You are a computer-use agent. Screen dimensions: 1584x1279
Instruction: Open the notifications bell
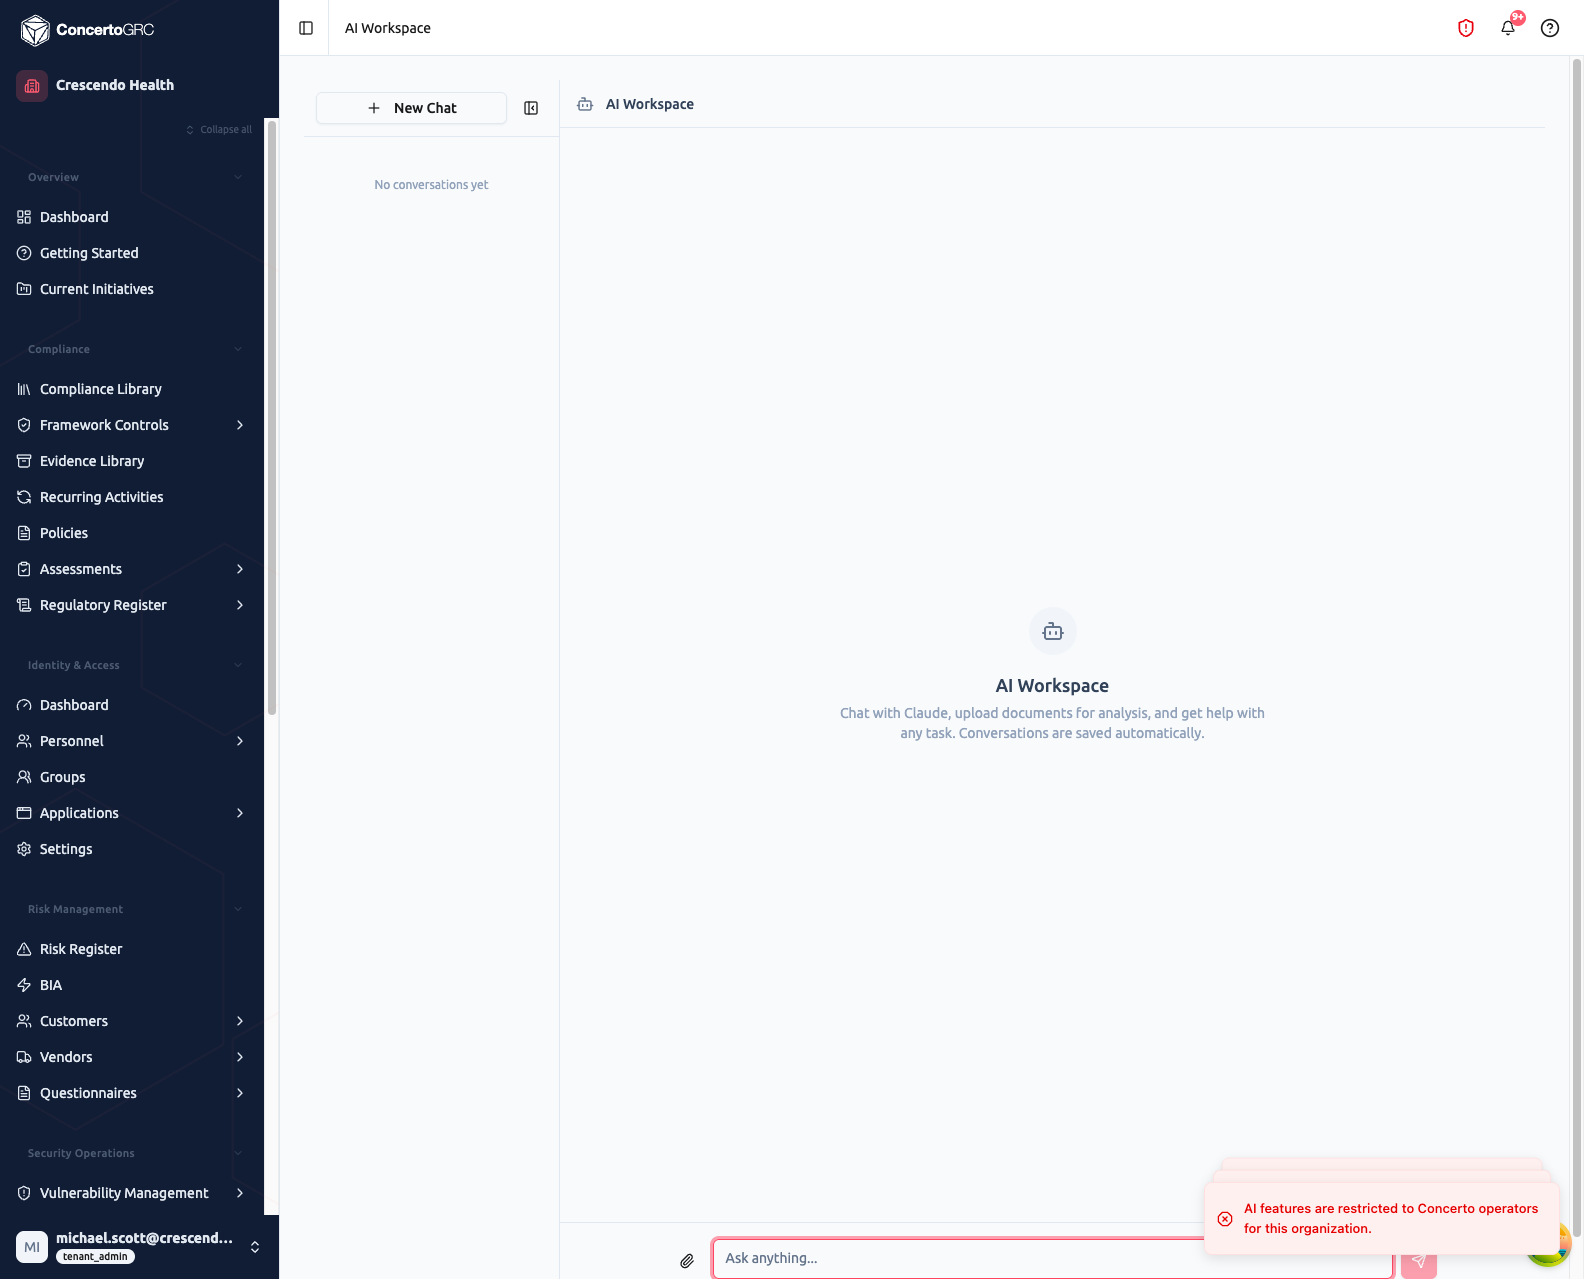point(1508,28)
